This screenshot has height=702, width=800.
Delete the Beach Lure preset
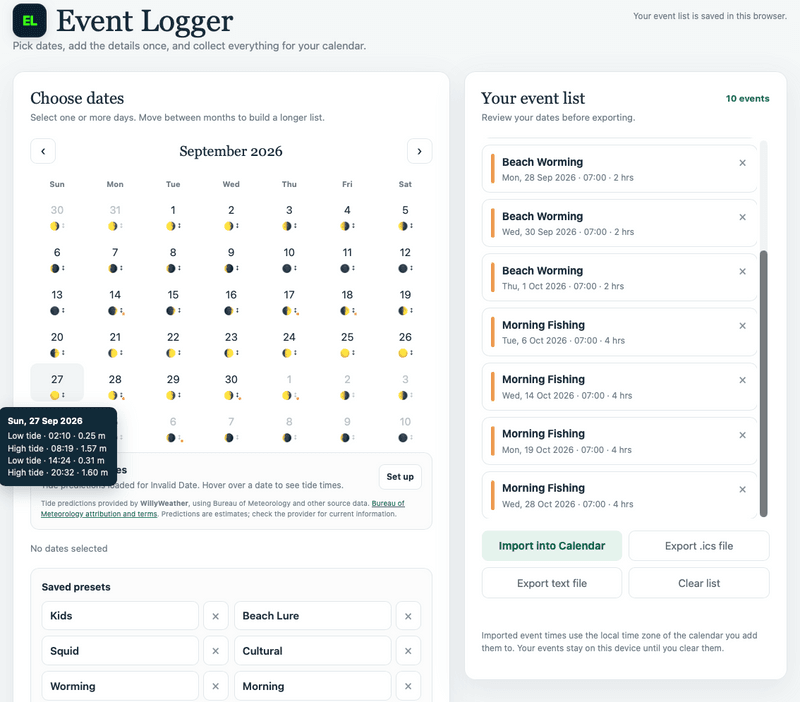[408, 616]
